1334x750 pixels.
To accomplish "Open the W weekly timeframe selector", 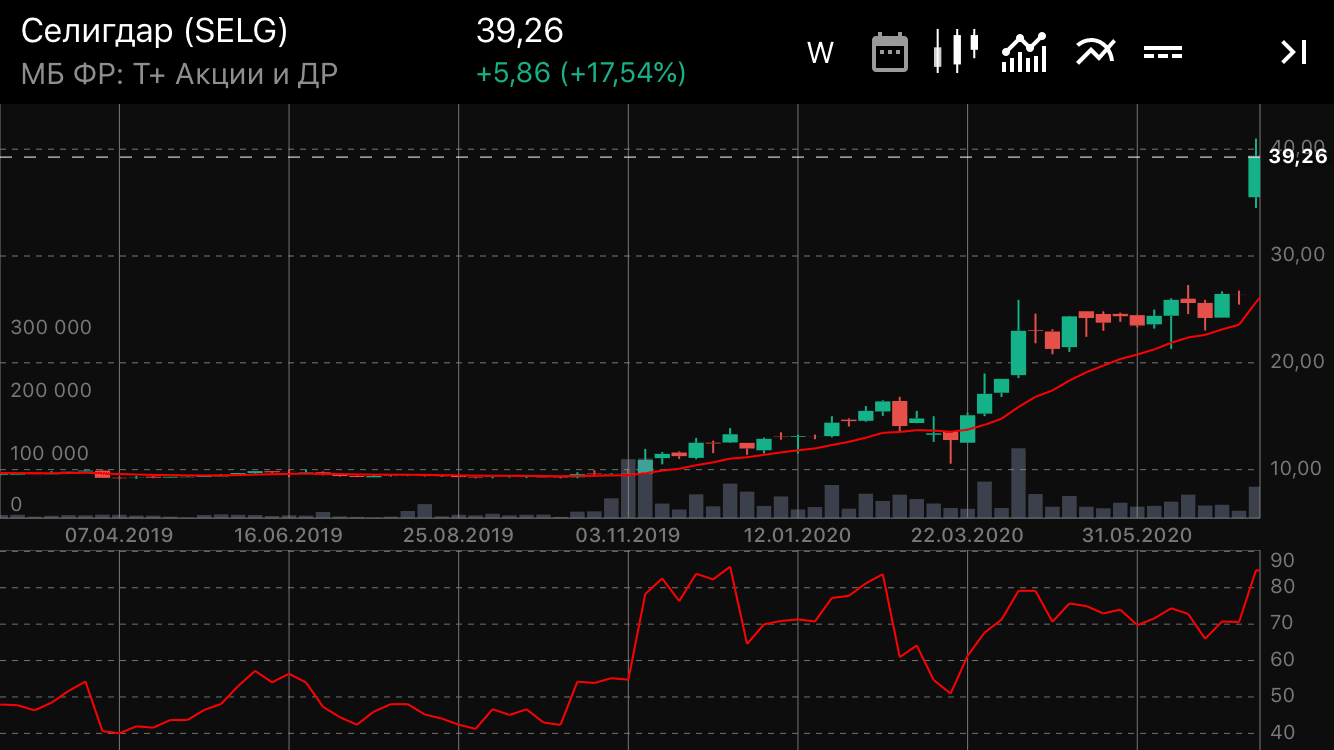I will pyautogui.click(x=820, y=53).
